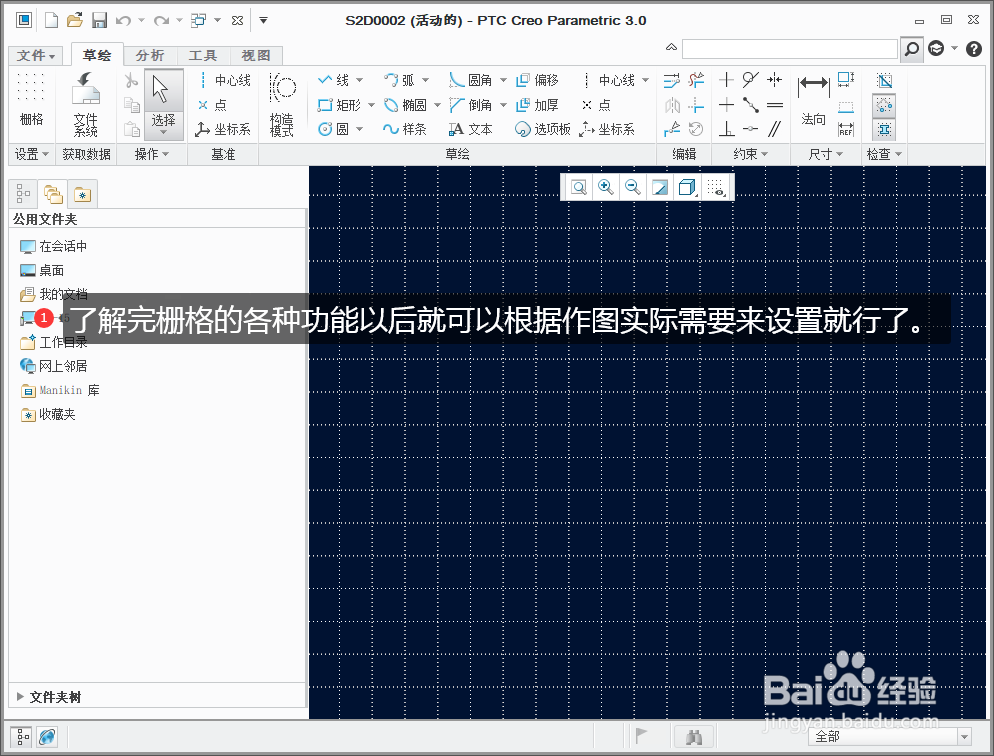Toggle sketcher display filters icon
This screenshot has height=756, width=994.
(x=716, y=187)
